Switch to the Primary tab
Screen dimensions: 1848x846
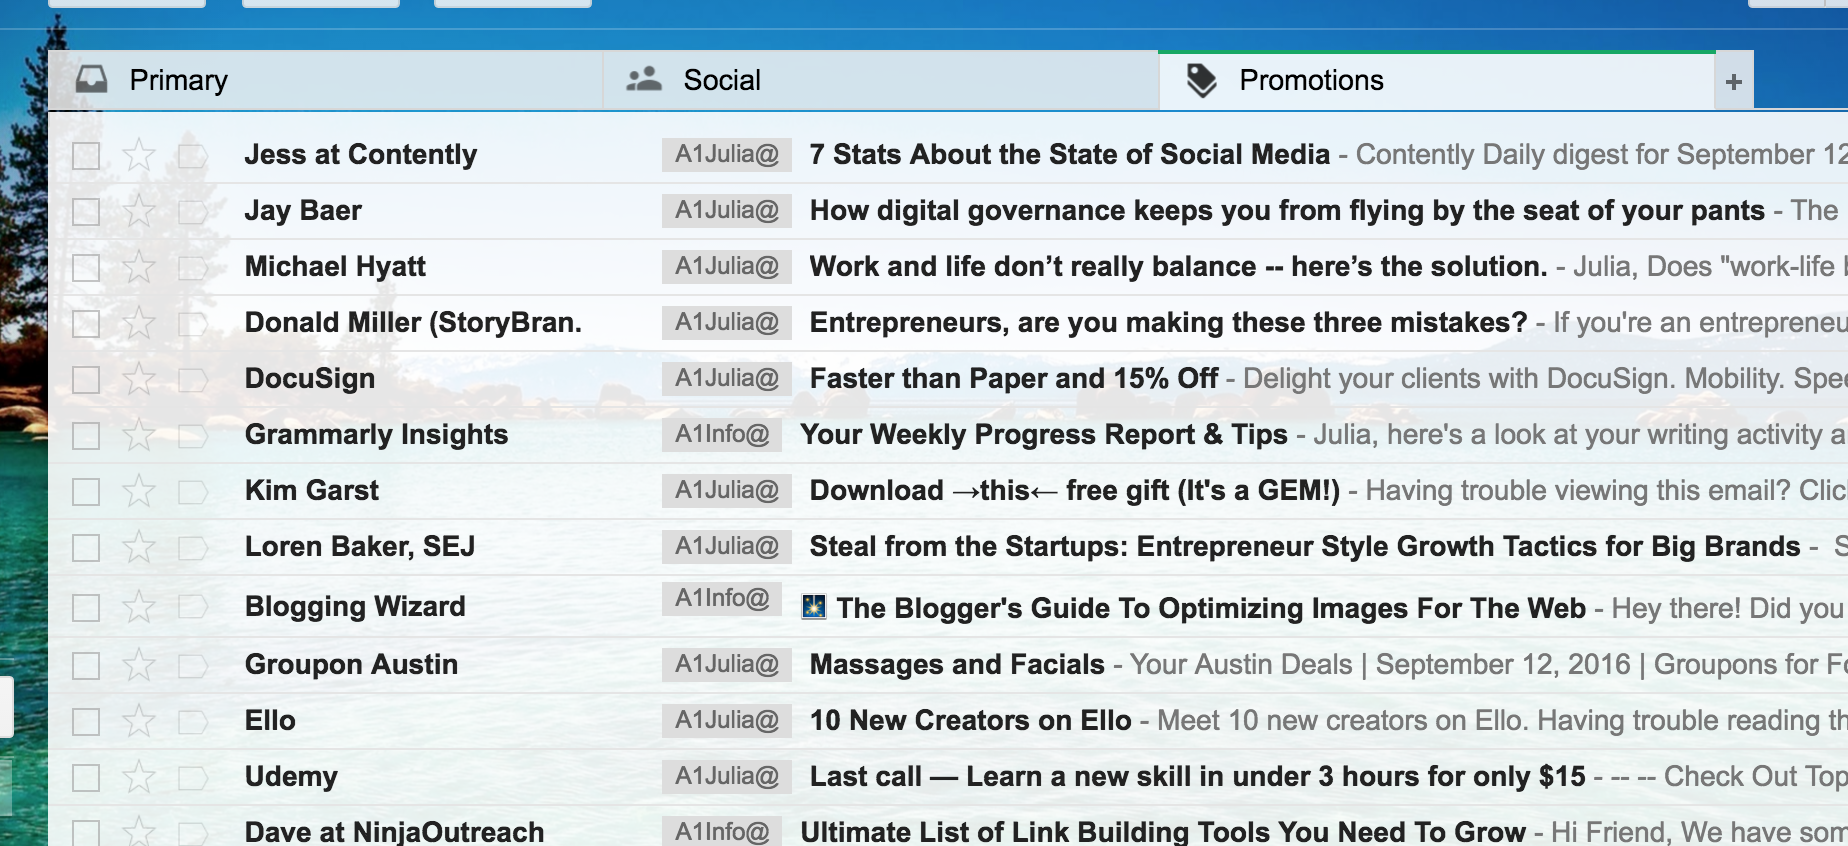pos(325,80)
